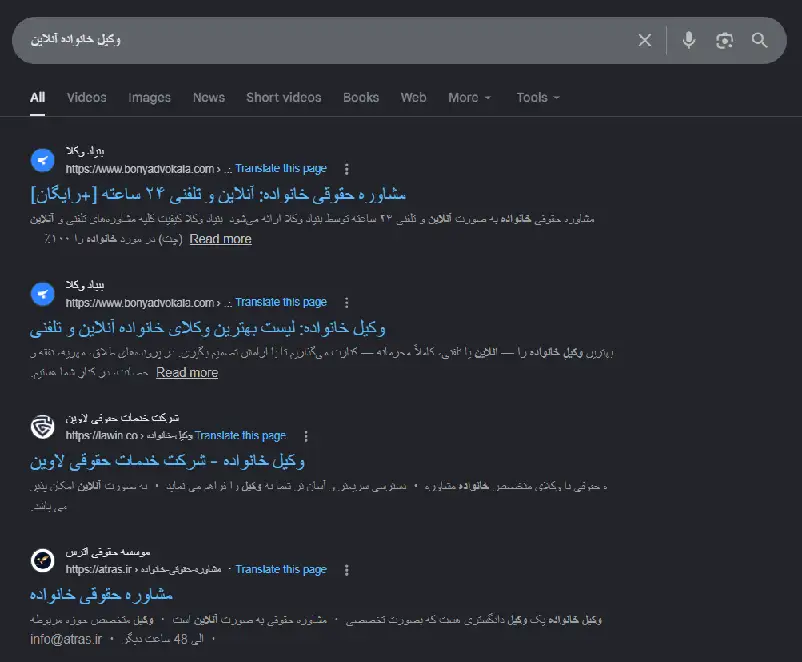802x662 pixels.
Task: Click the lawin.co shield favicon
Action: coord(42,427)
